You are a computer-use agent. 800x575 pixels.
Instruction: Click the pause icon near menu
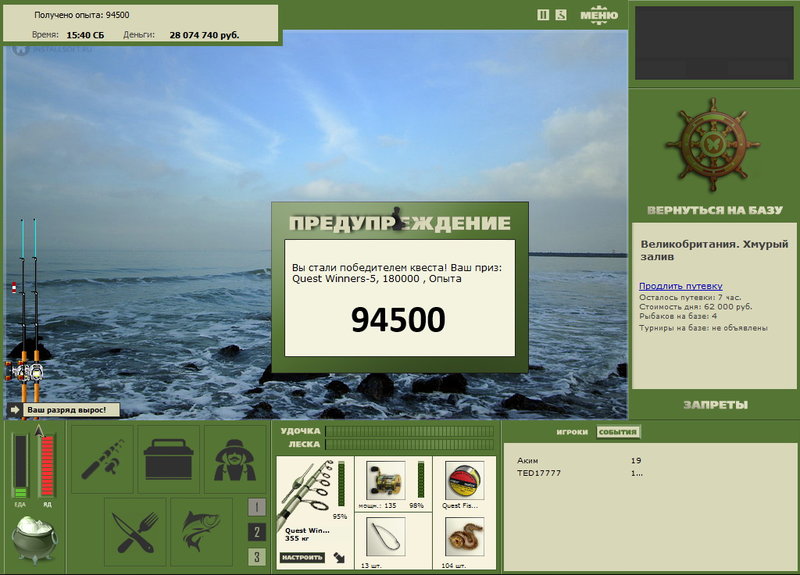[x=543, y=15]
